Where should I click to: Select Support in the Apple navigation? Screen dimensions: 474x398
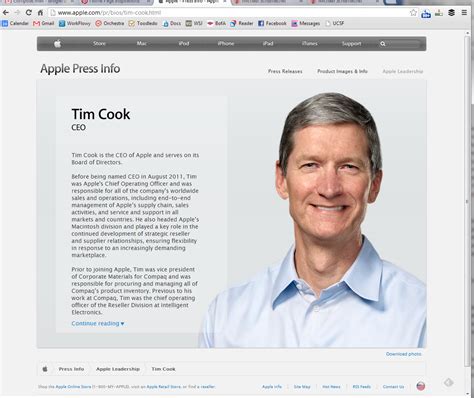(x=351, y=44)
